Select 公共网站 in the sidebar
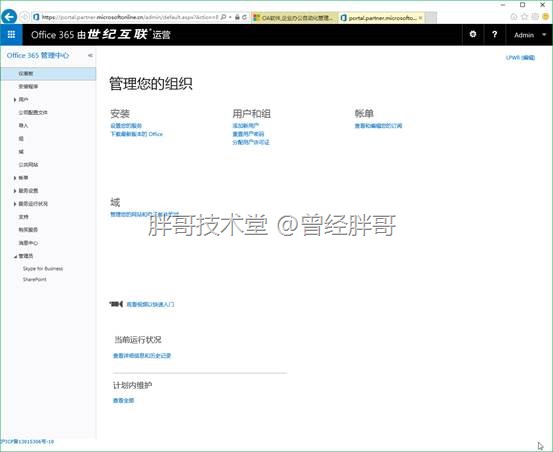 click(x=29, y=165)
